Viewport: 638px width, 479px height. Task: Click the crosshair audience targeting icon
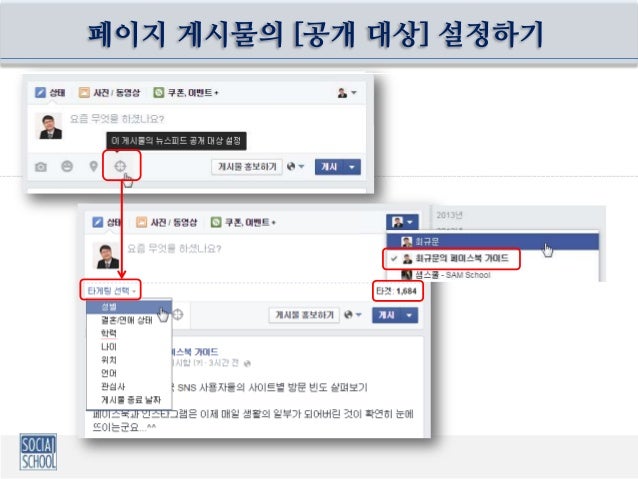click(x=120, y=166)
